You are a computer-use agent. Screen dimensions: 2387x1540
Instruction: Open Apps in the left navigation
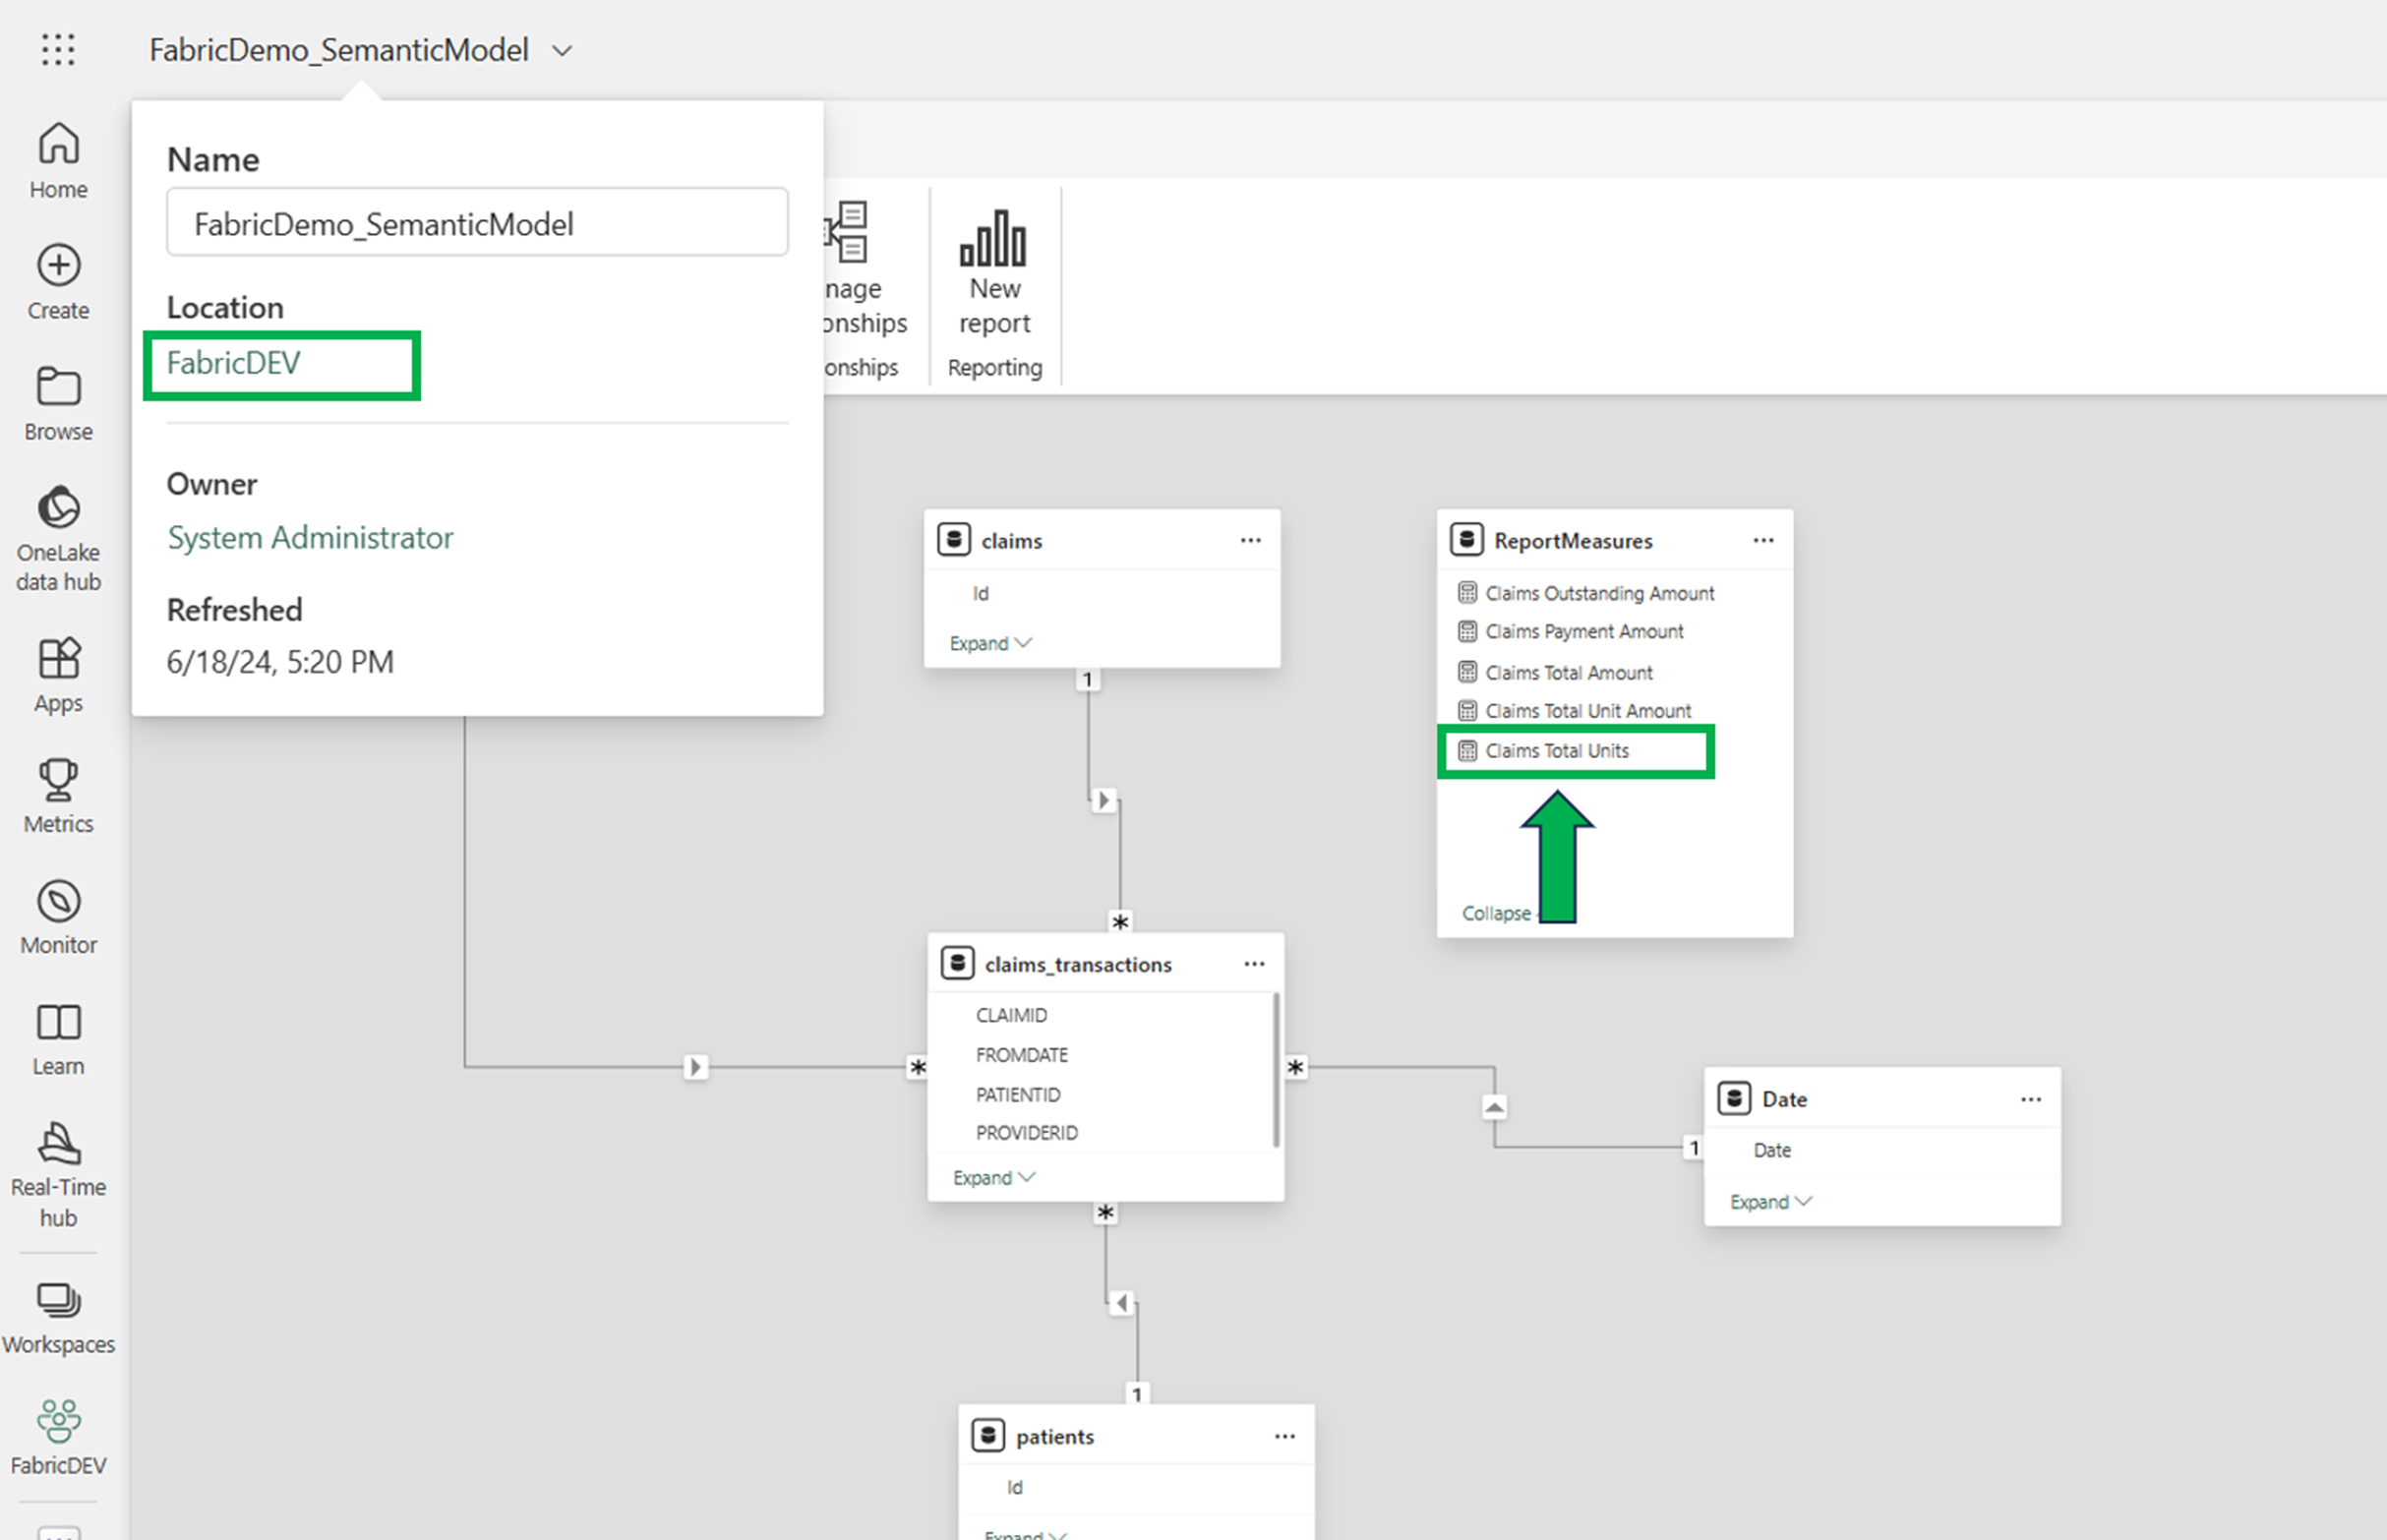[x=58, y=675]
